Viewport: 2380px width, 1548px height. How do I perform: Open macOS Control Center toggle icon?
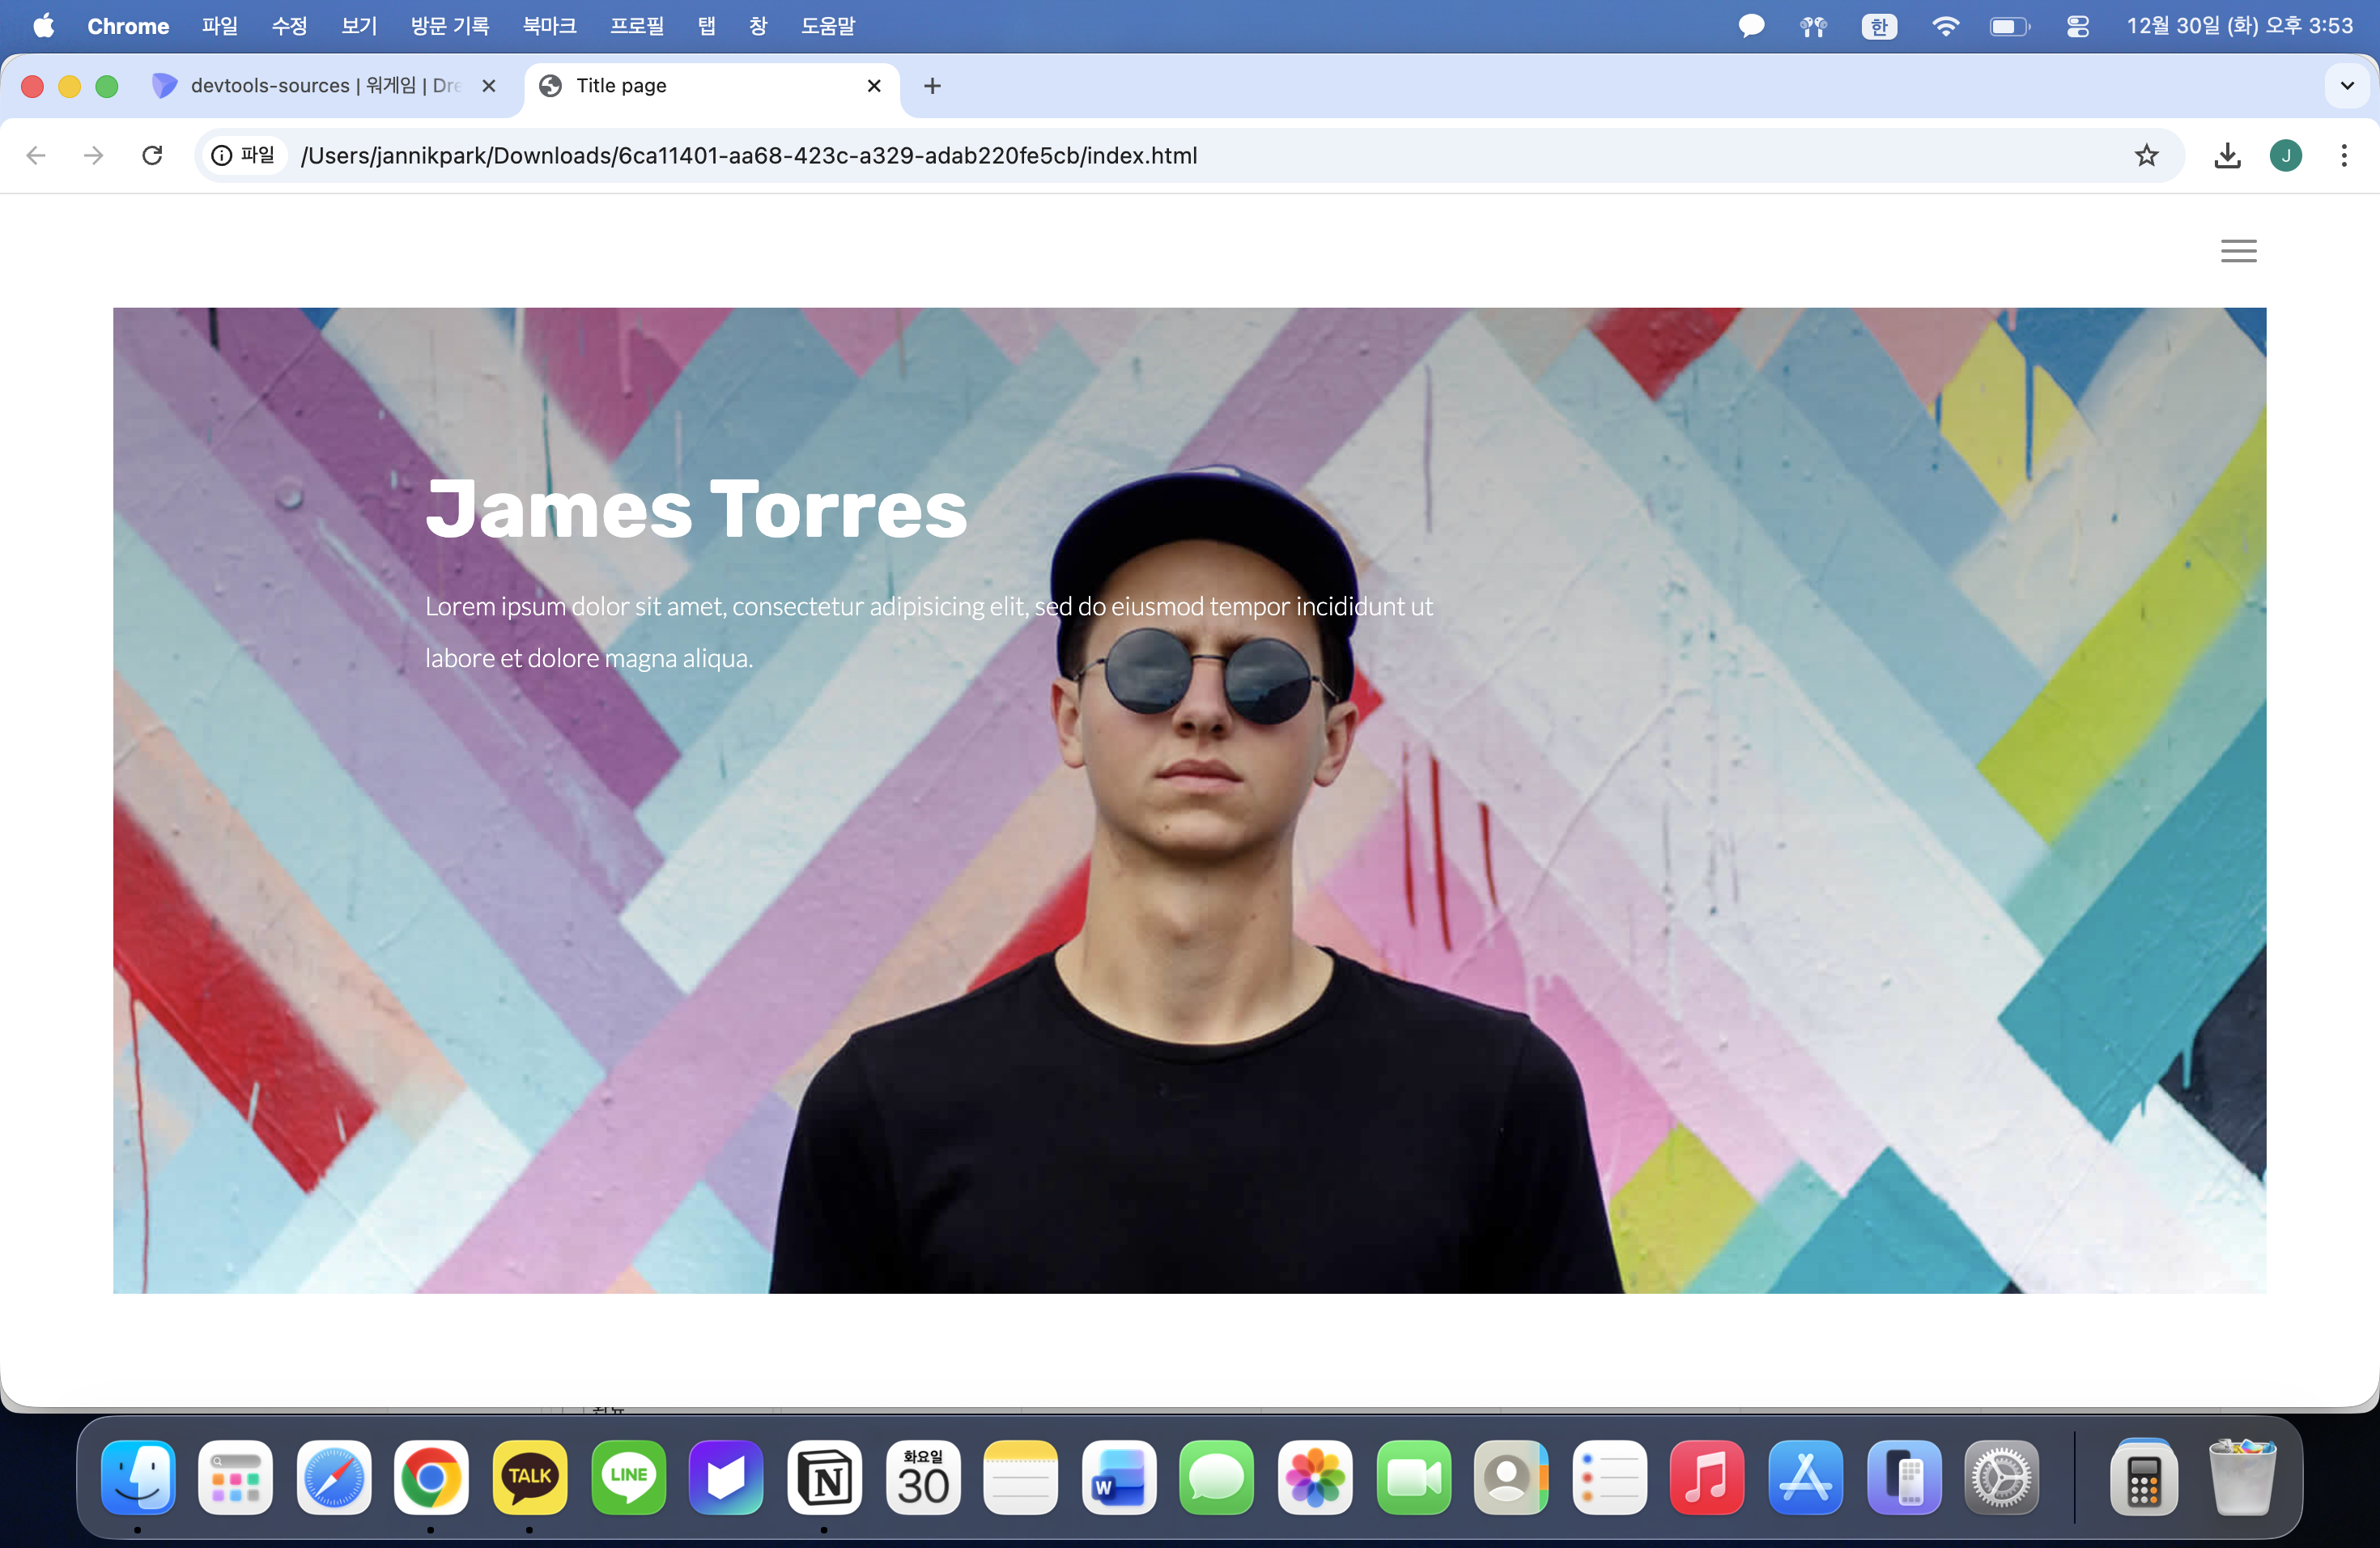[x=2077, y=26]
